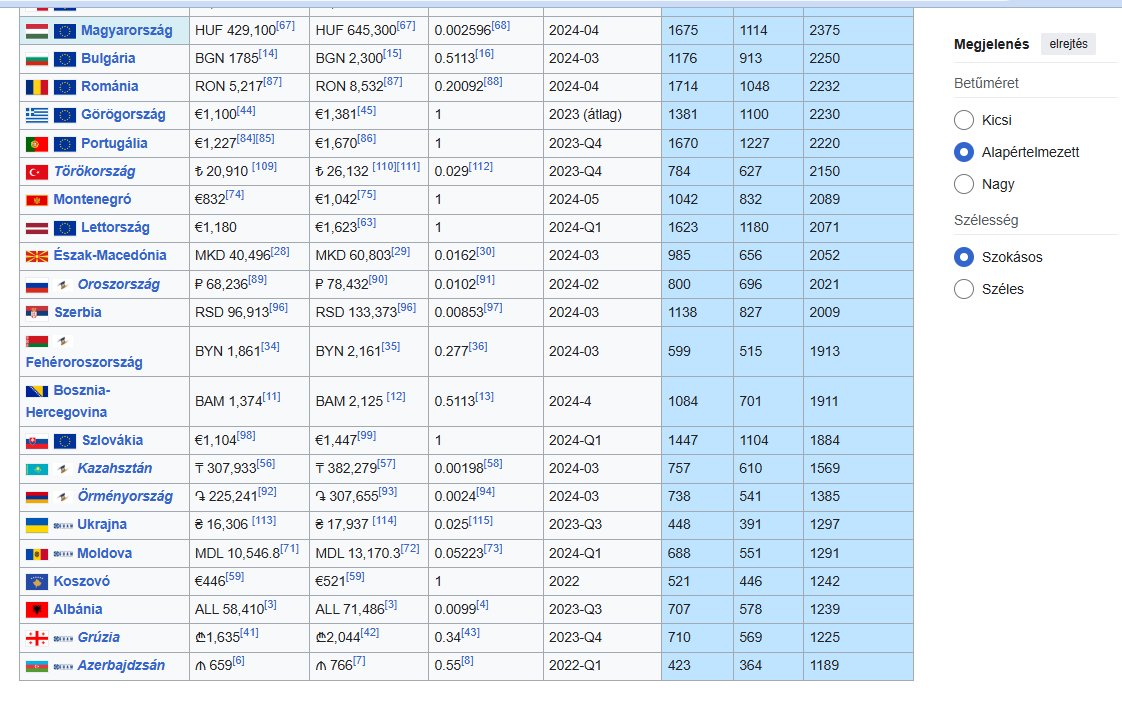Open reference 67 after HUF 429,100
The height and width of the screenshot is (701, 1122).
[x=286, y=26]
